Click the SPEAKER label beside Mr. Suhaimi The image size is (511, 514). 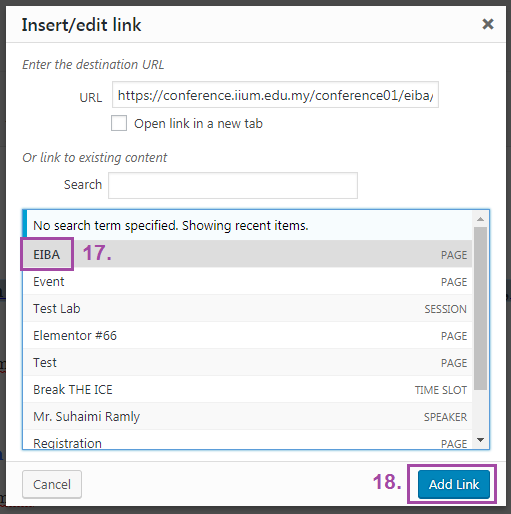[445, 417]
